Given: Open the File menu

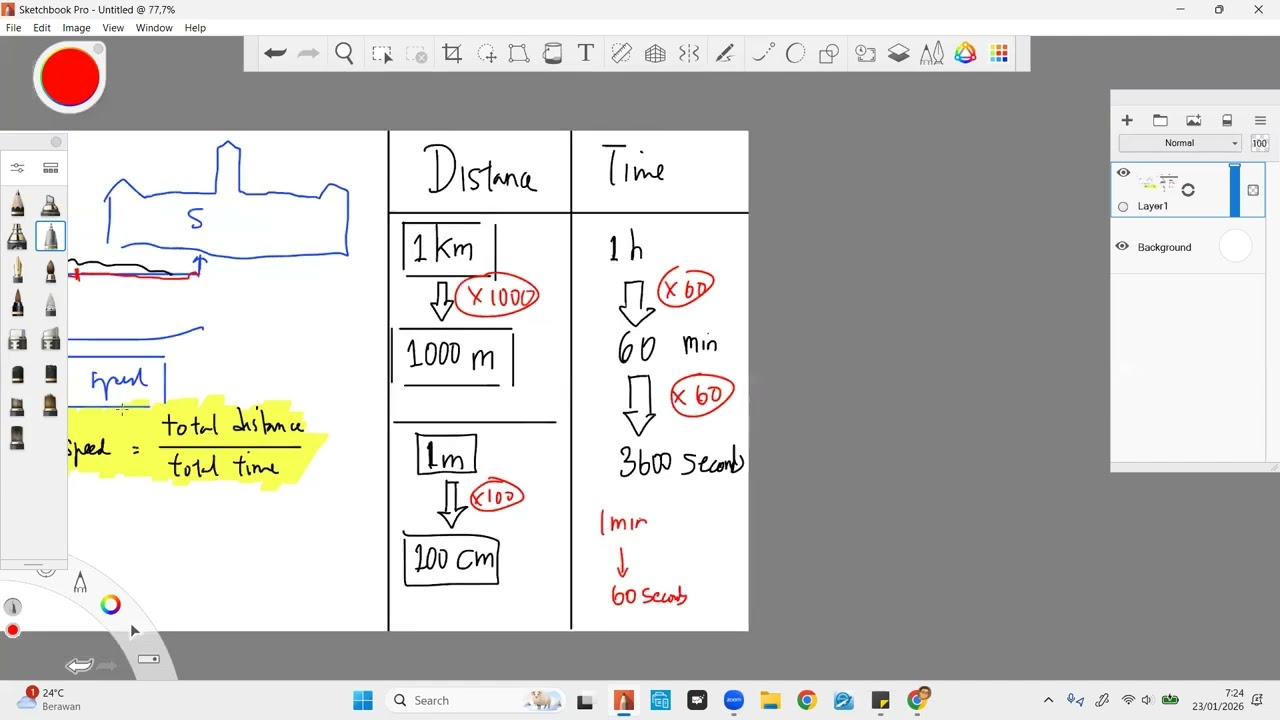Looking at the screenshot, I should click(14, 28).
